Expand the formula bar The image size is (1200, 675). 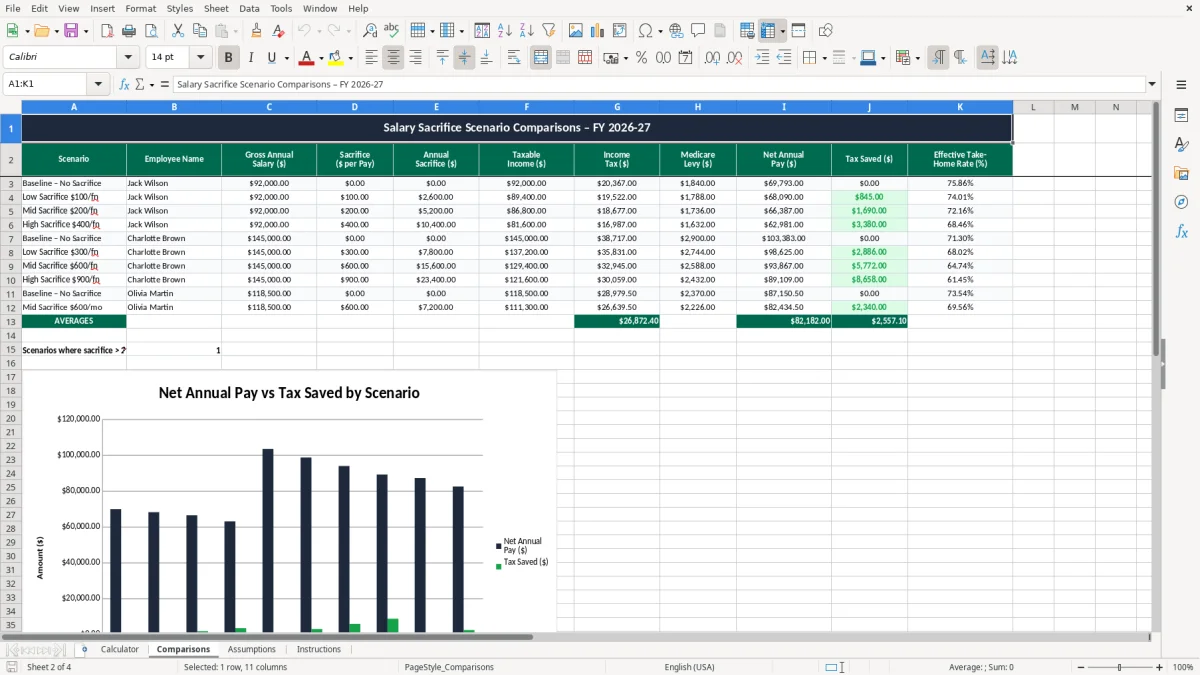click(1152, 84)
